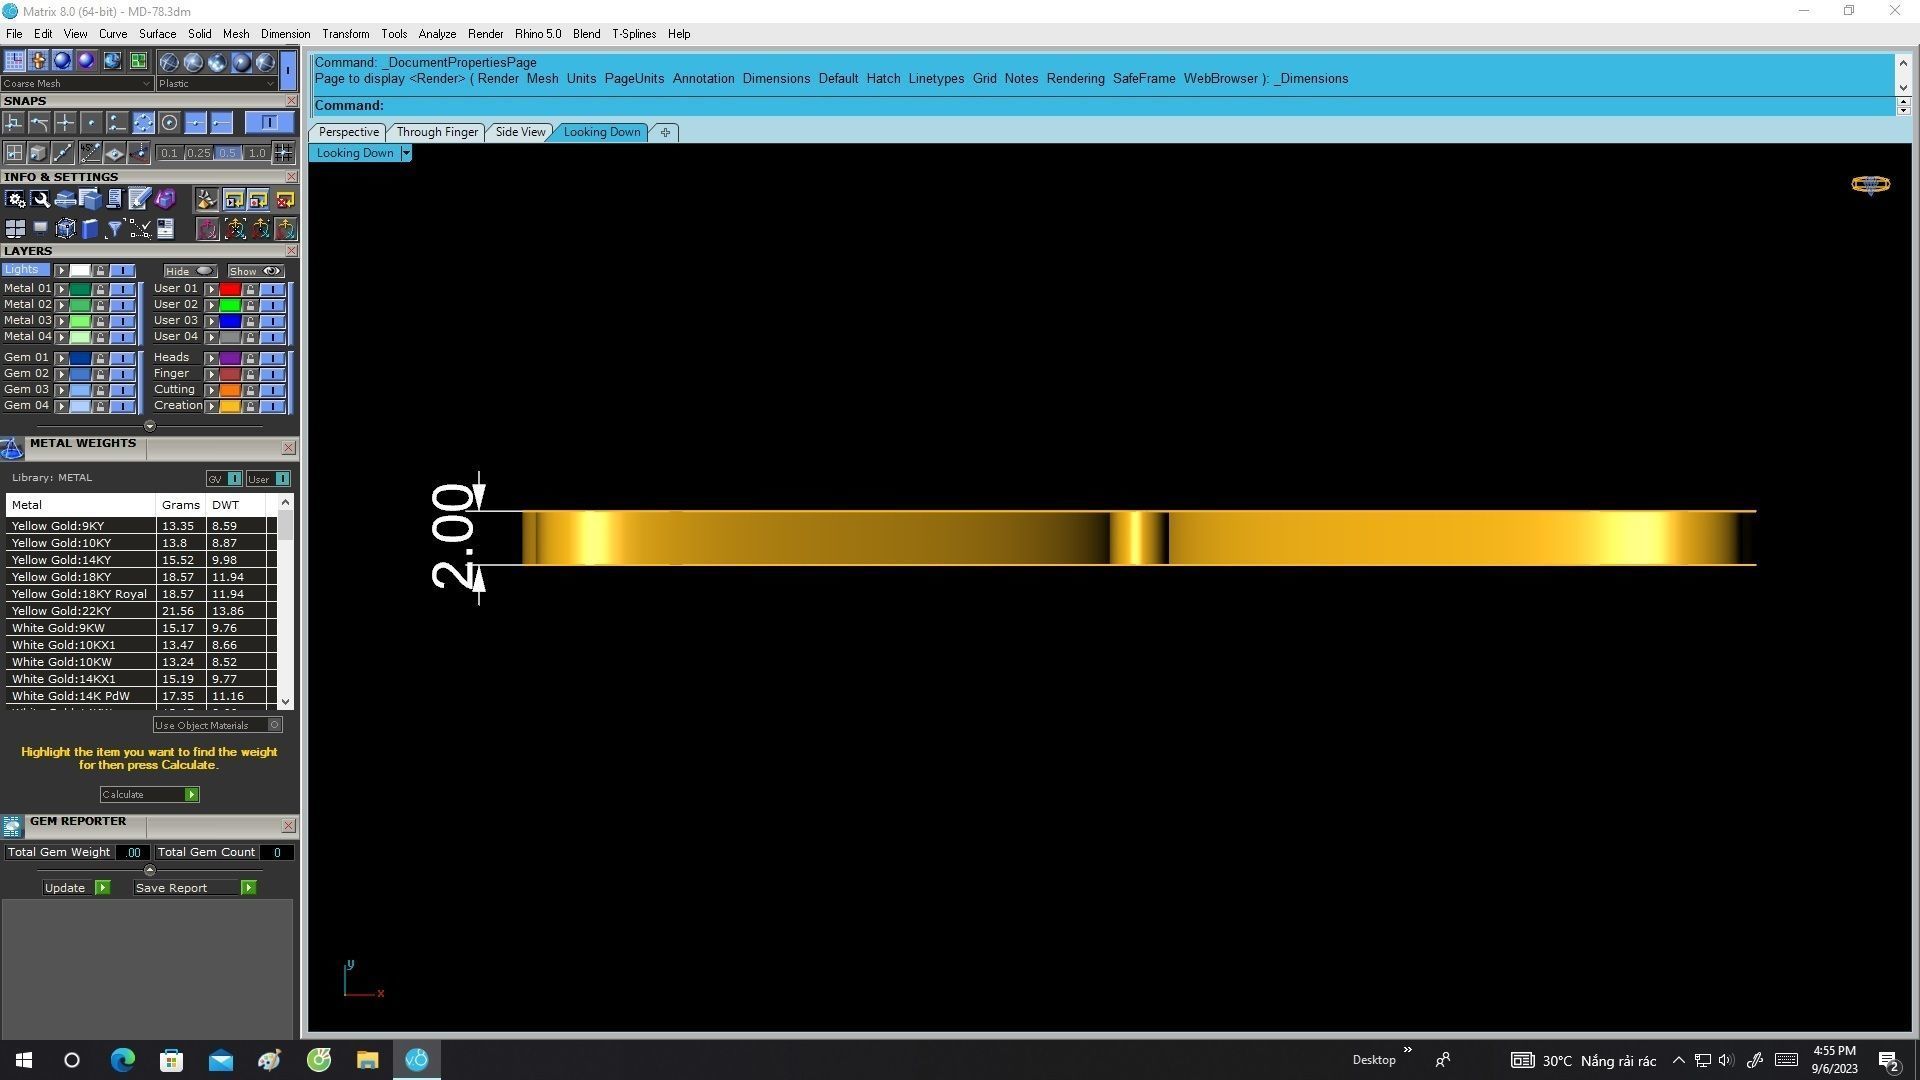1920x1080 pixels.
Task: Click the filter funnel icon
Action: pos(114,229)
